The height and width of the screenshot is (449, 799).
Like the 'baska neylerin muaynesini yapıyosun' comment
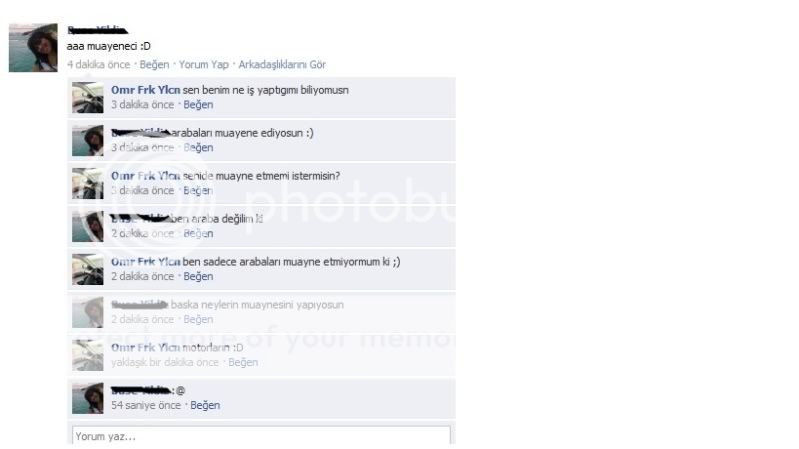[198, 319]
